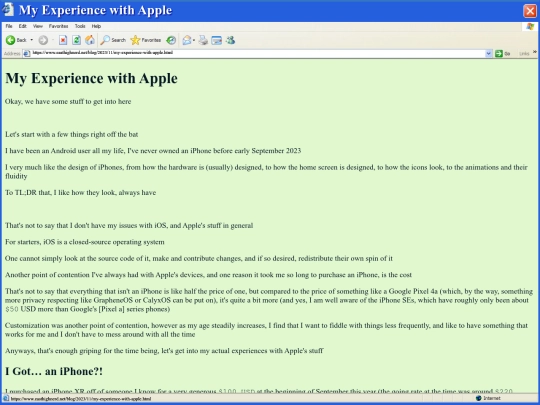Open the History icon in toolbar
The image size is (540, 405).
[x=171, y=40]
